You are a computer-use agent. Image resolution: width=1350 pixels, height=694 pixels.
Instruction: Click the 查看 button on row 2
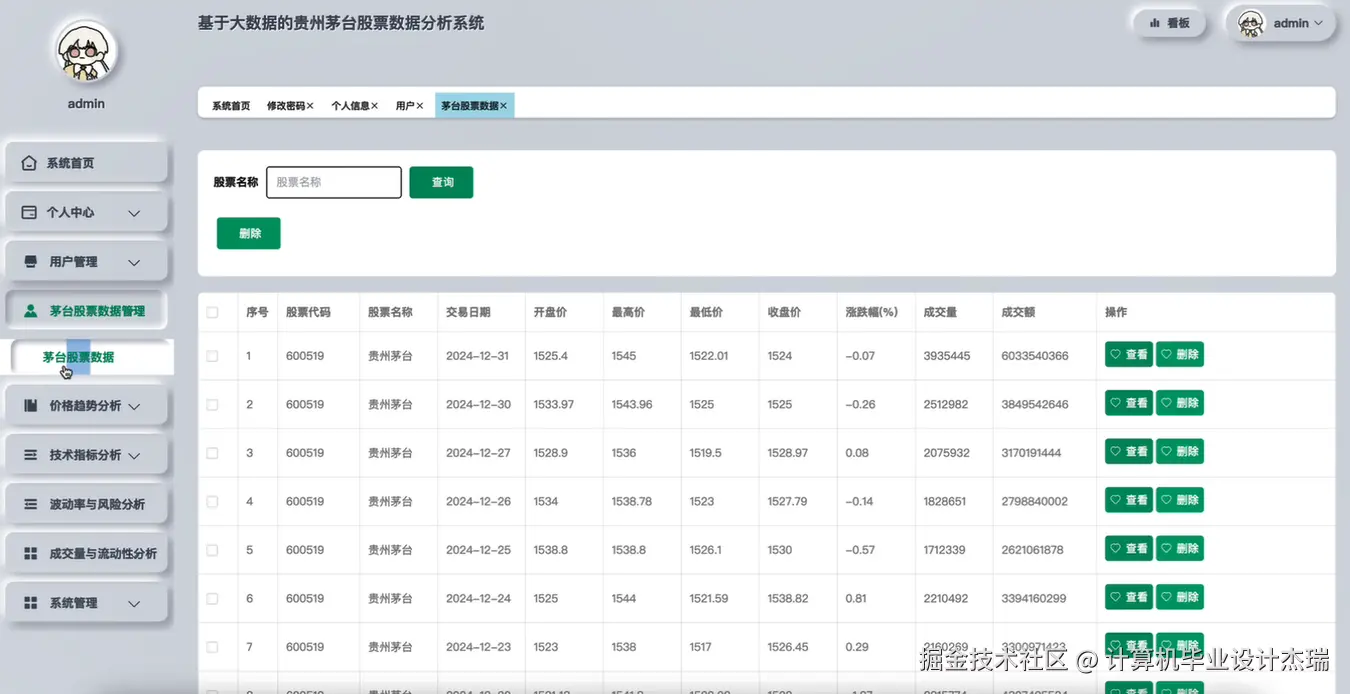pyautogui.click(x=1128, y=402)
